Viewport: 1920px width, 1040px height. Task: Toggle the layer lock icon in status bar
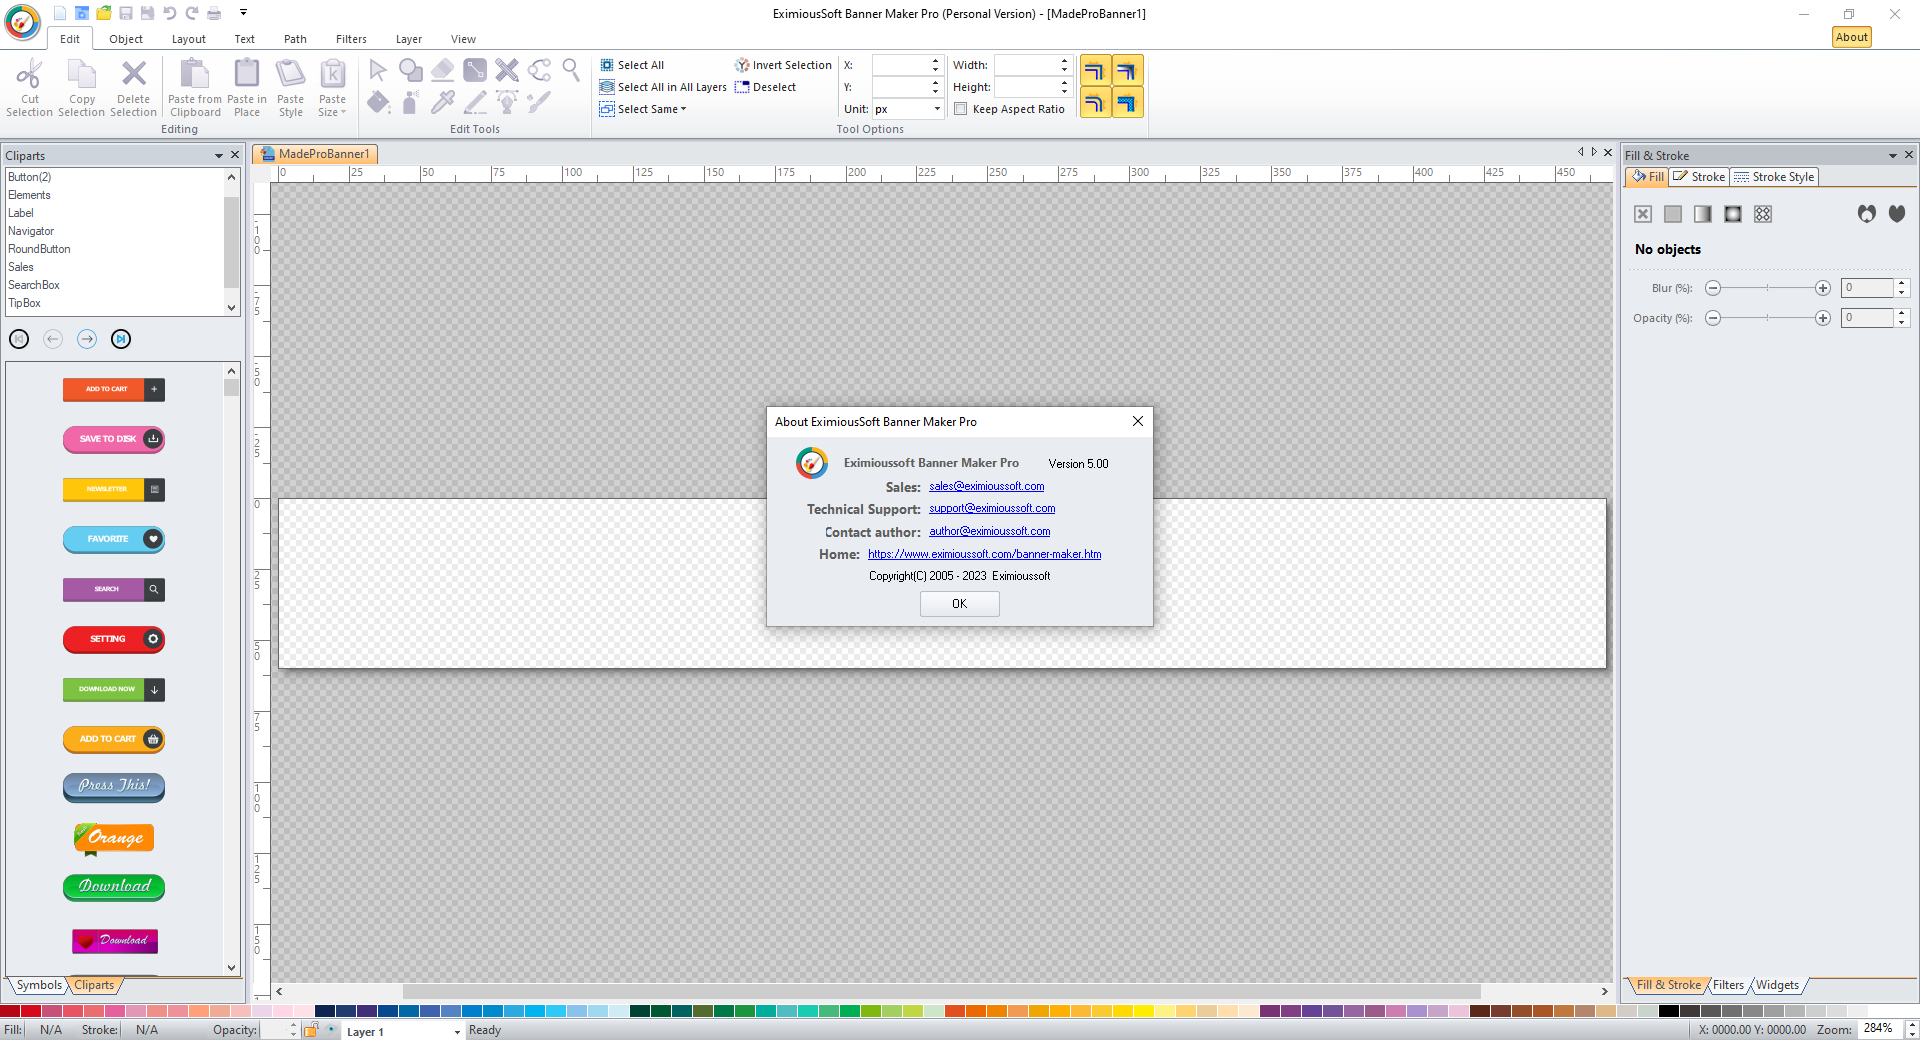[311, 1030]
